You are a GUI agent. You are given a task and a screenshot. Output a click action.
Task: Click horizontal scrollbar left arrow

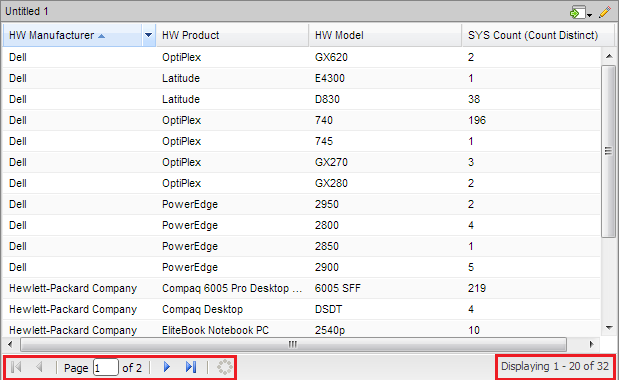pyautogui.click(x=10, y=344)
